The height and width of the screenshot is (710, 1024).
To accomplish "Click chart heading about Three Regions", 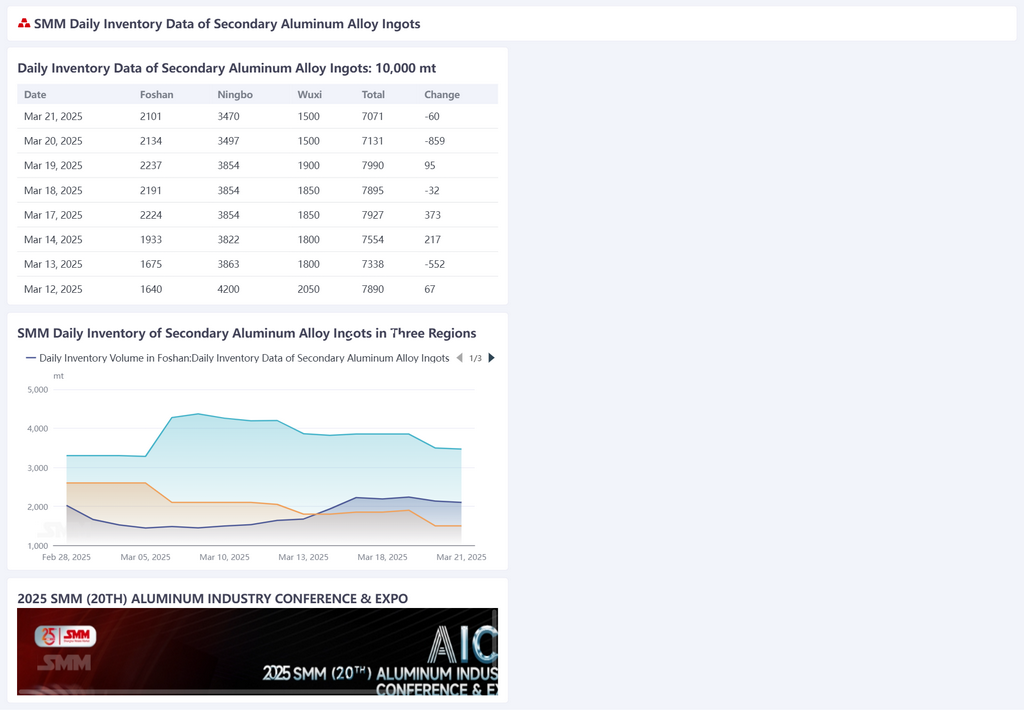I will tap(247, 333).
